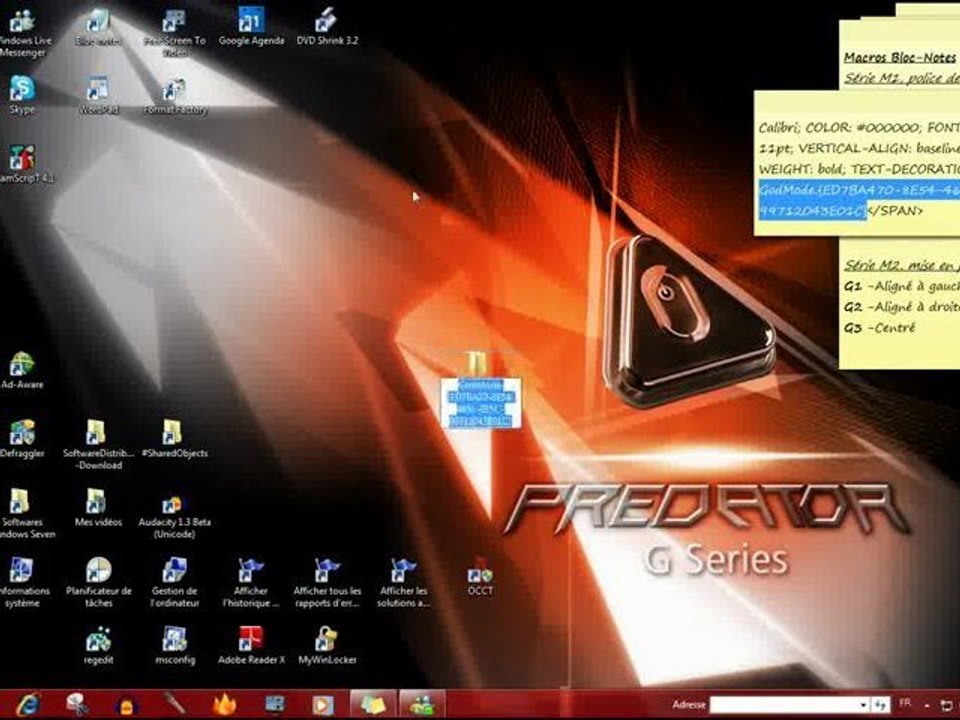960x720 pixels.
Task: Click the GodMode folder's rename text box
Action: pos(481,403)
